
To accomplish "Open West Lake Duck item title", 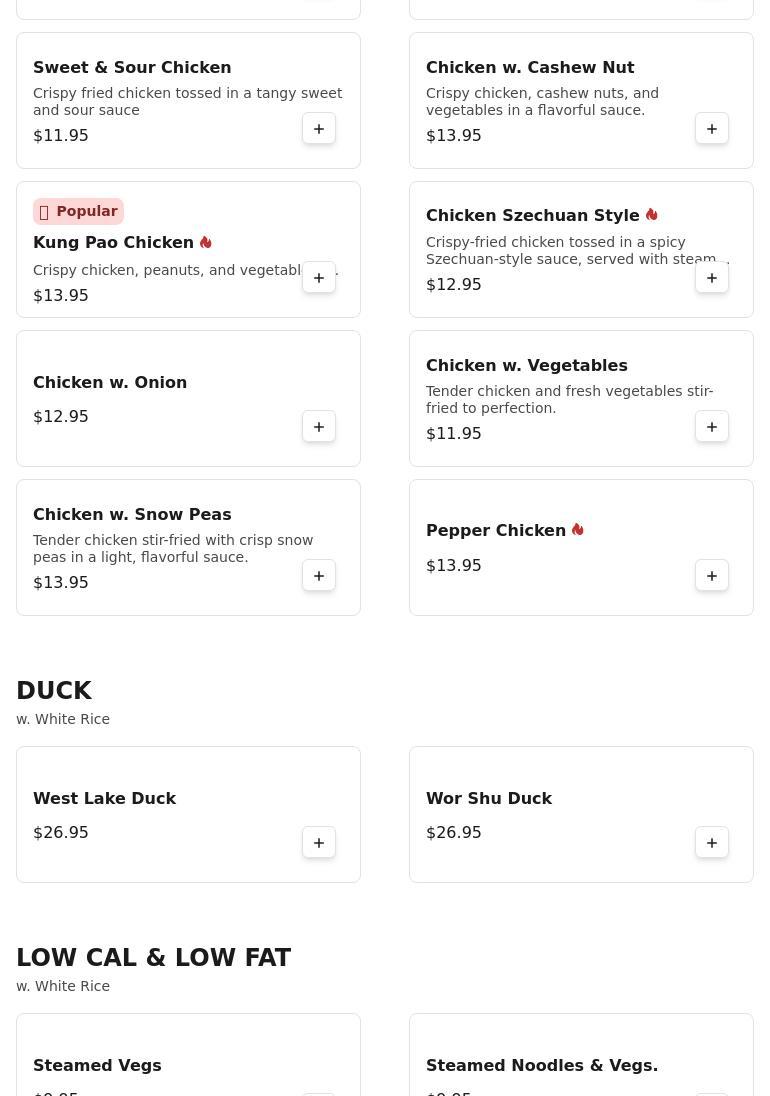I will pos(104,798).
